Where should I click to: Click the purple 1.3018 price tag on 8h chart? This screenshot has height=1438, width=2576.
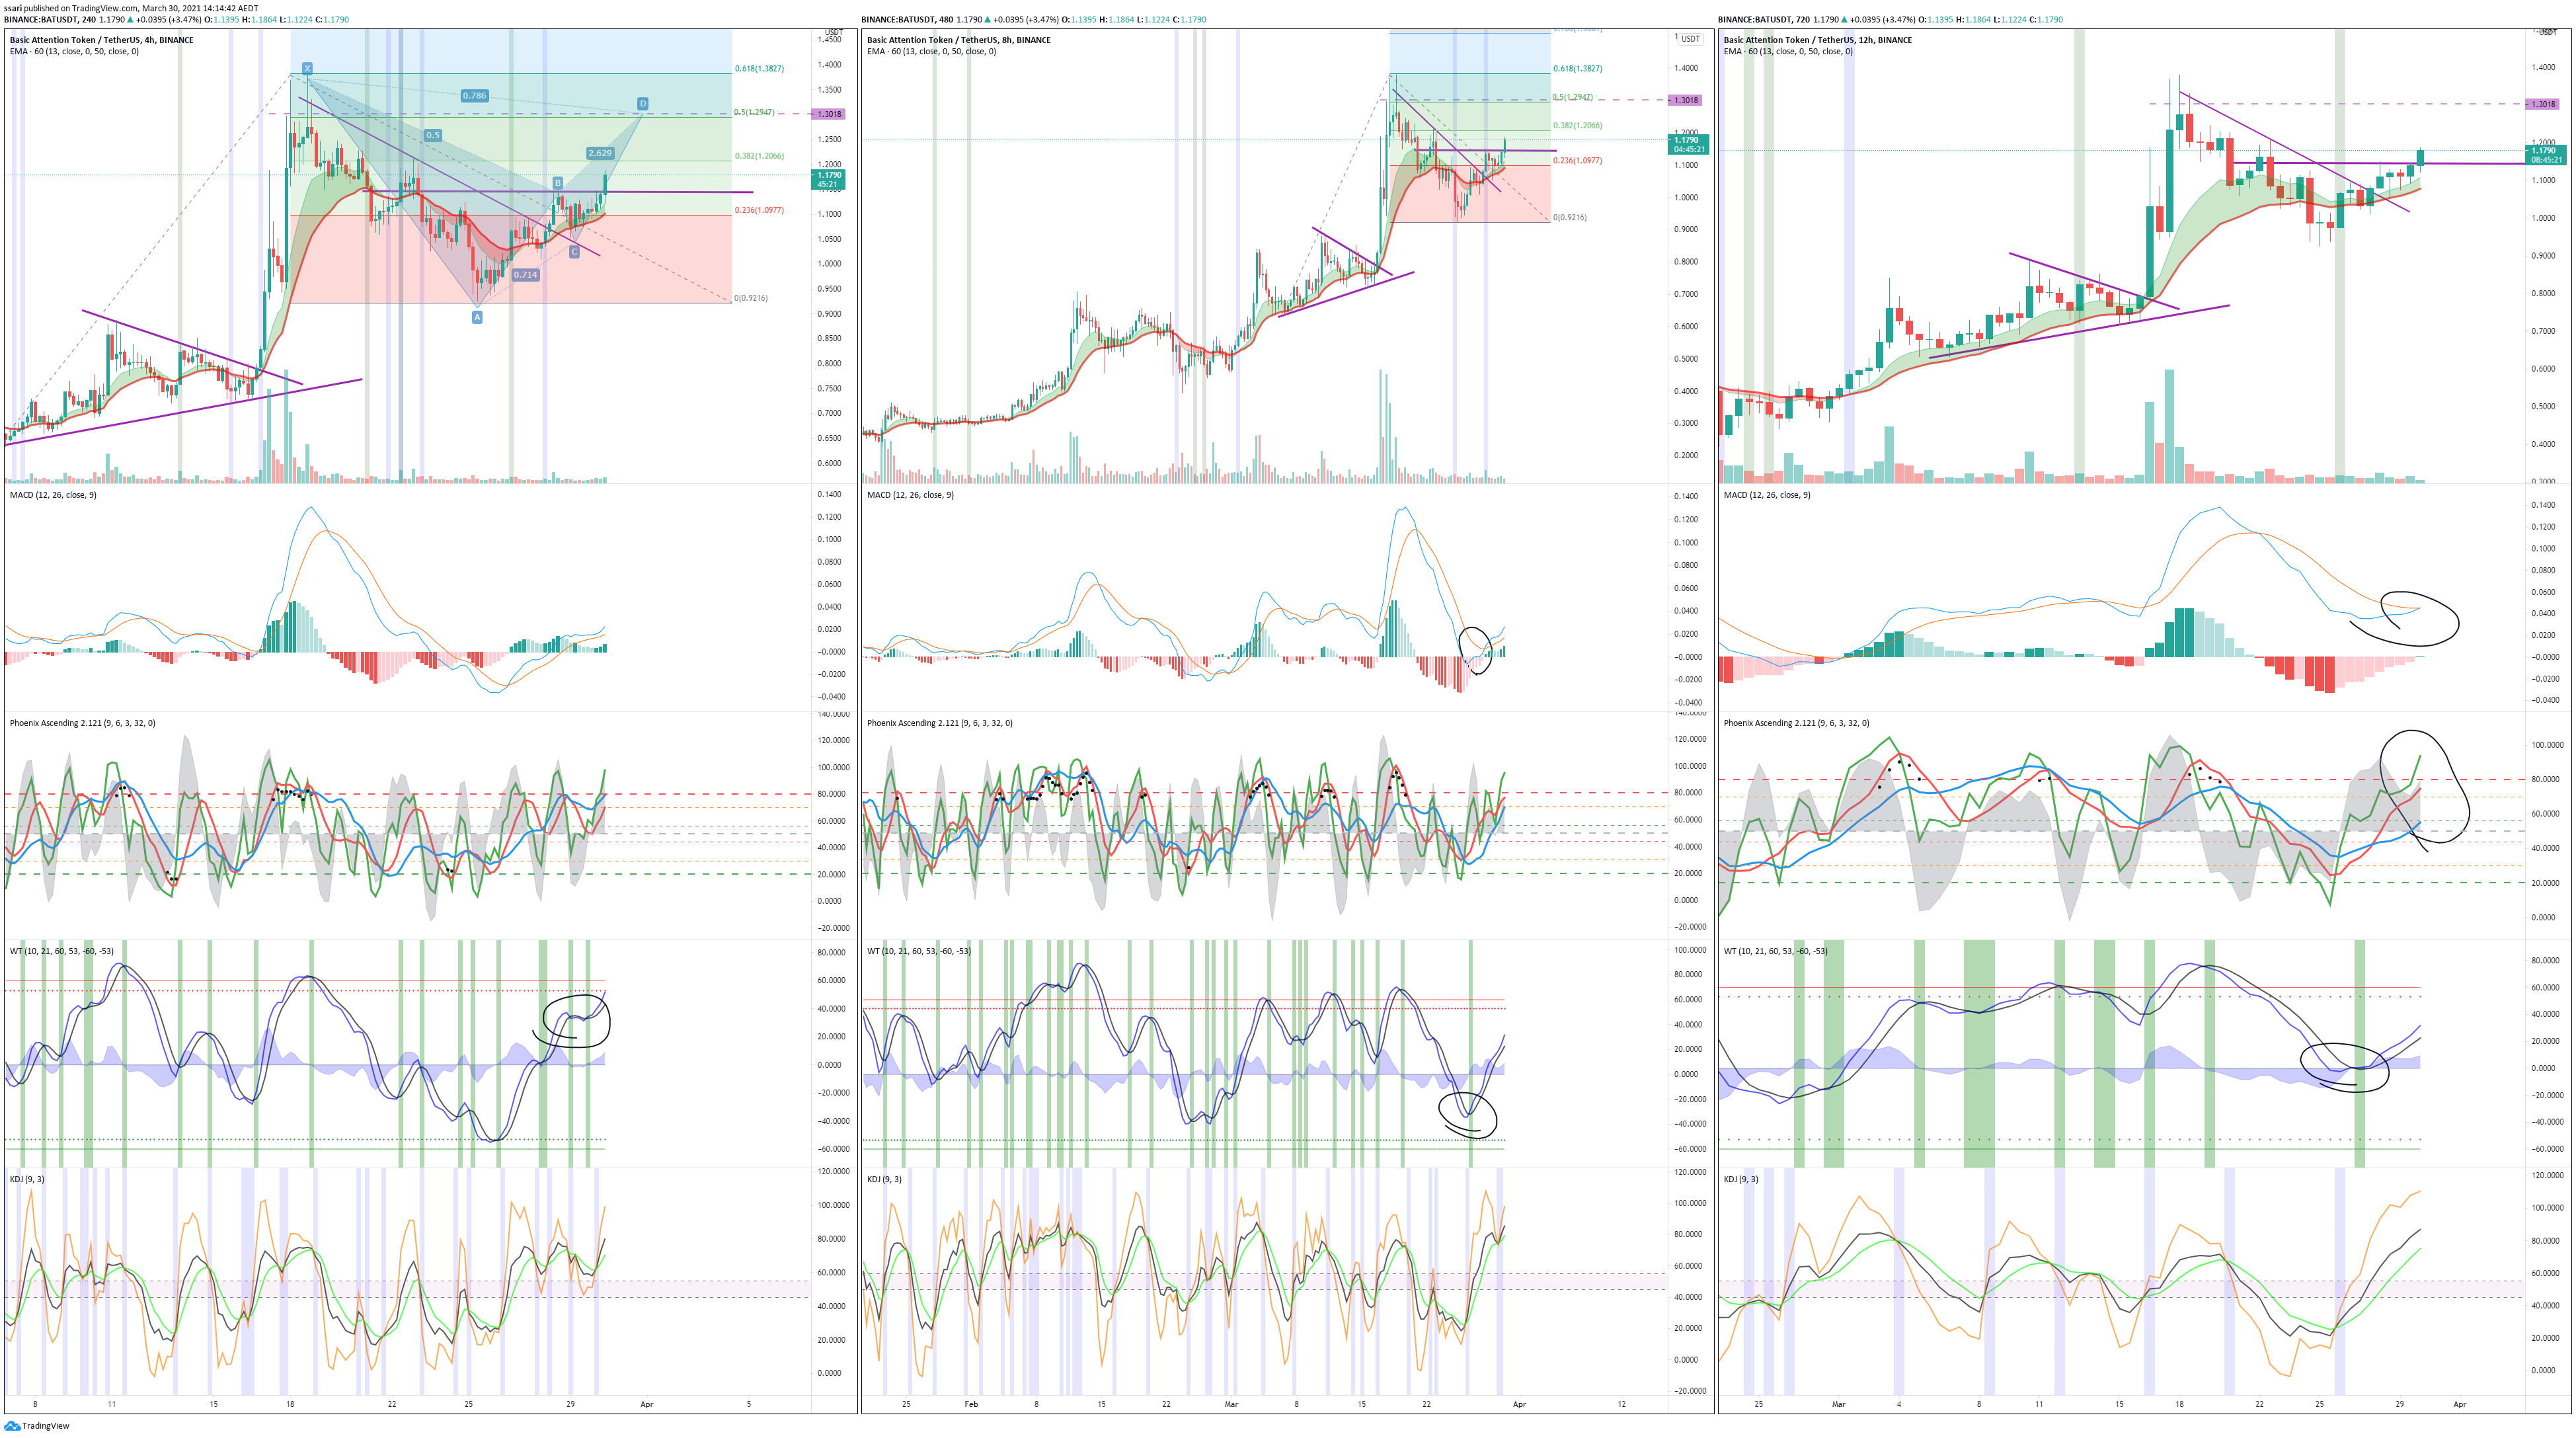[x=1686, y=100]
